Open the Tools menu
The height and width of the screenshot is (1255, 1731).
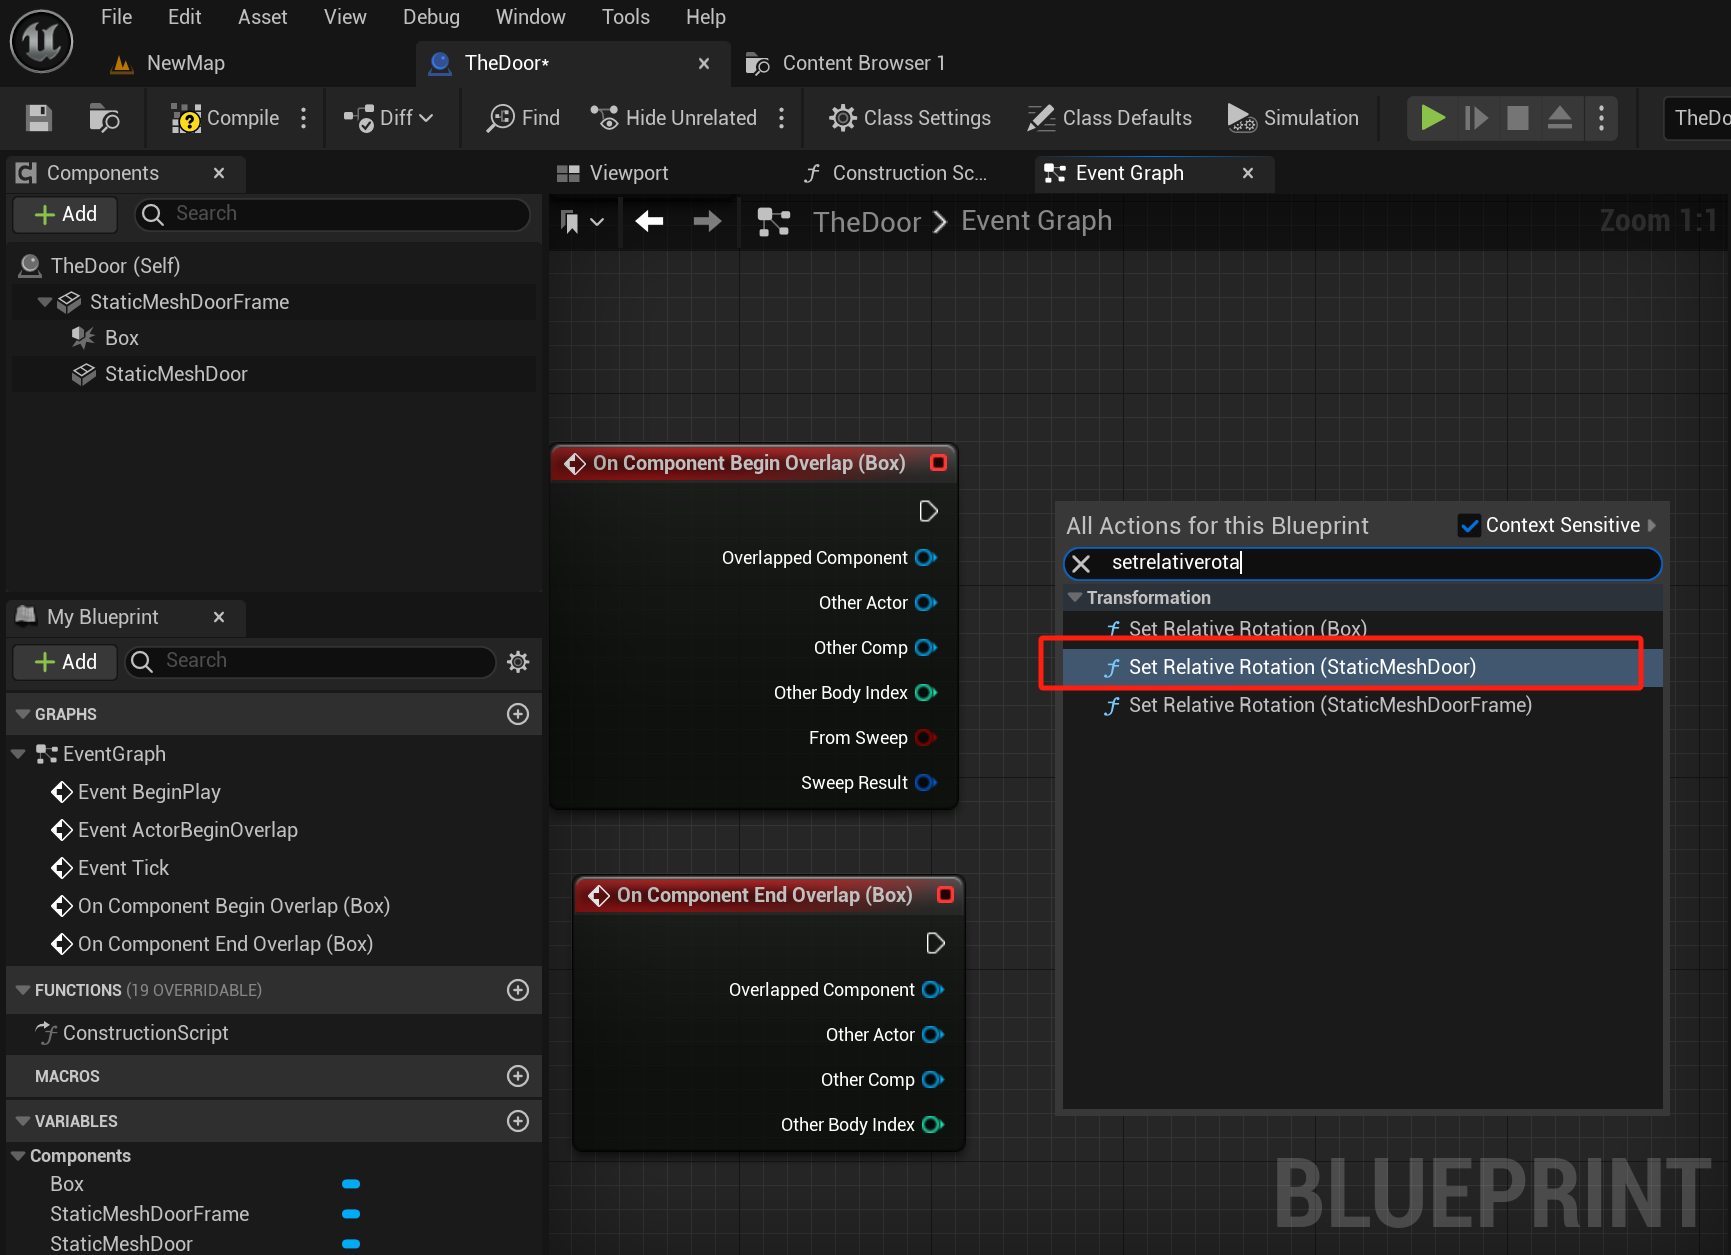tap(626, 17)
